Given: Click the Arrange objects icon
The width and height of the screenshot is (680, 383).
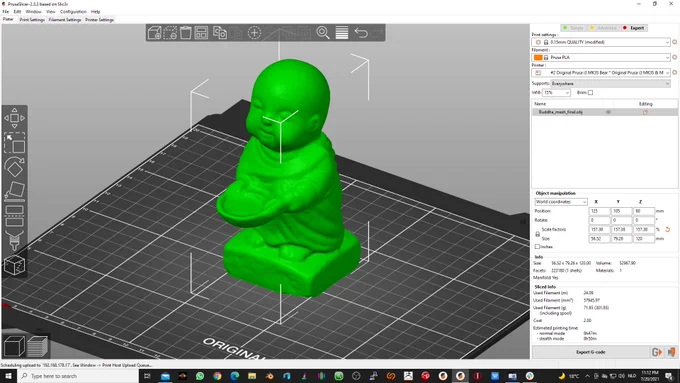Looking at the screenshot, I should 201,33.
